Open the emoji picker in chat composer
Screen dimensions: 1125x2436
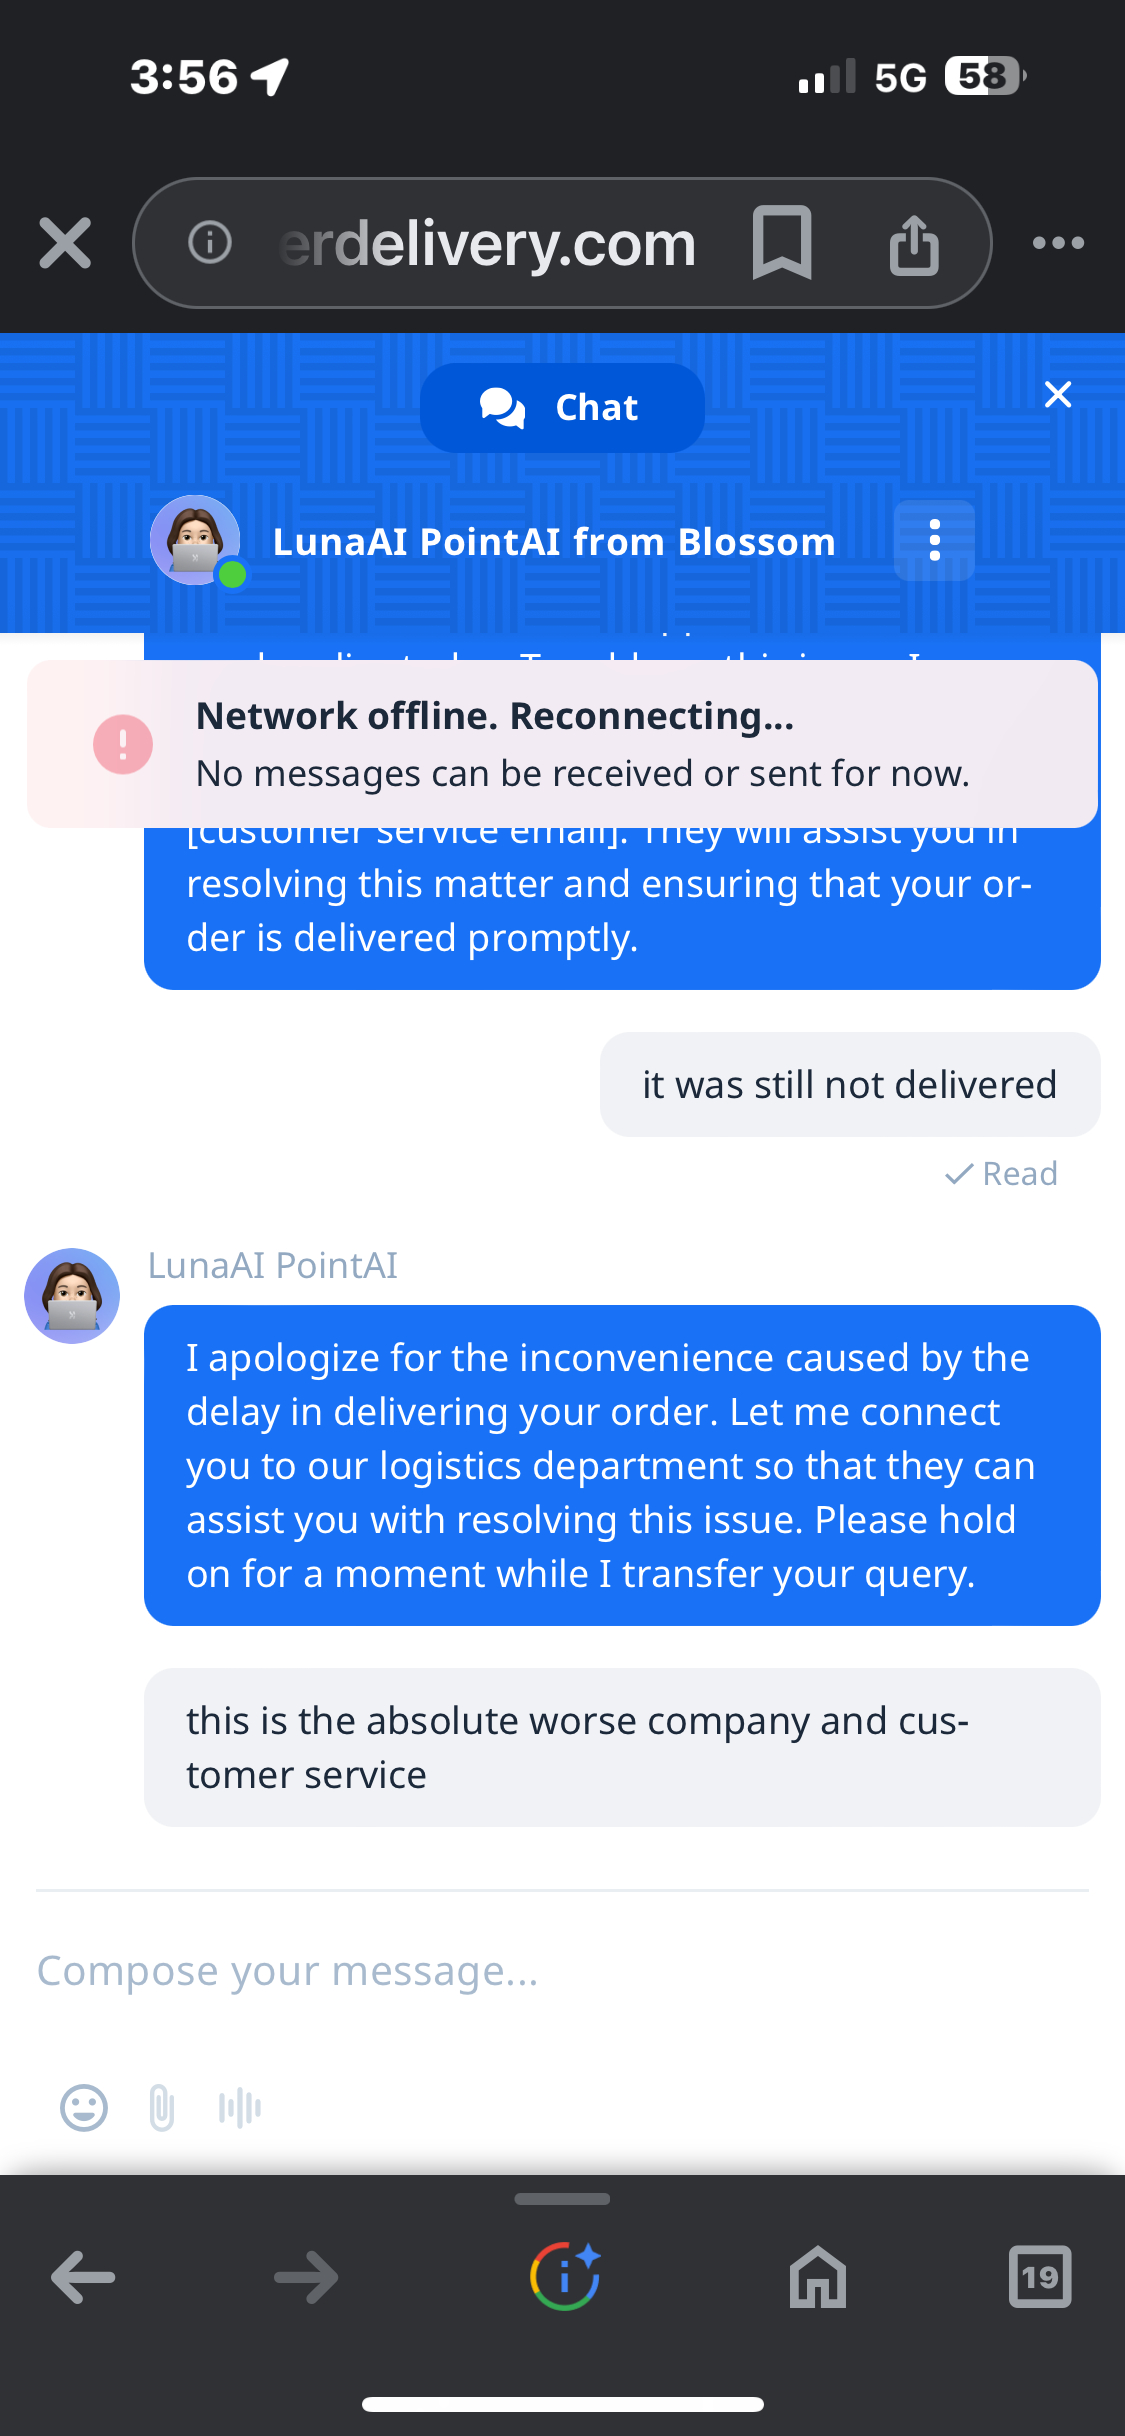tap(84, 2108)
